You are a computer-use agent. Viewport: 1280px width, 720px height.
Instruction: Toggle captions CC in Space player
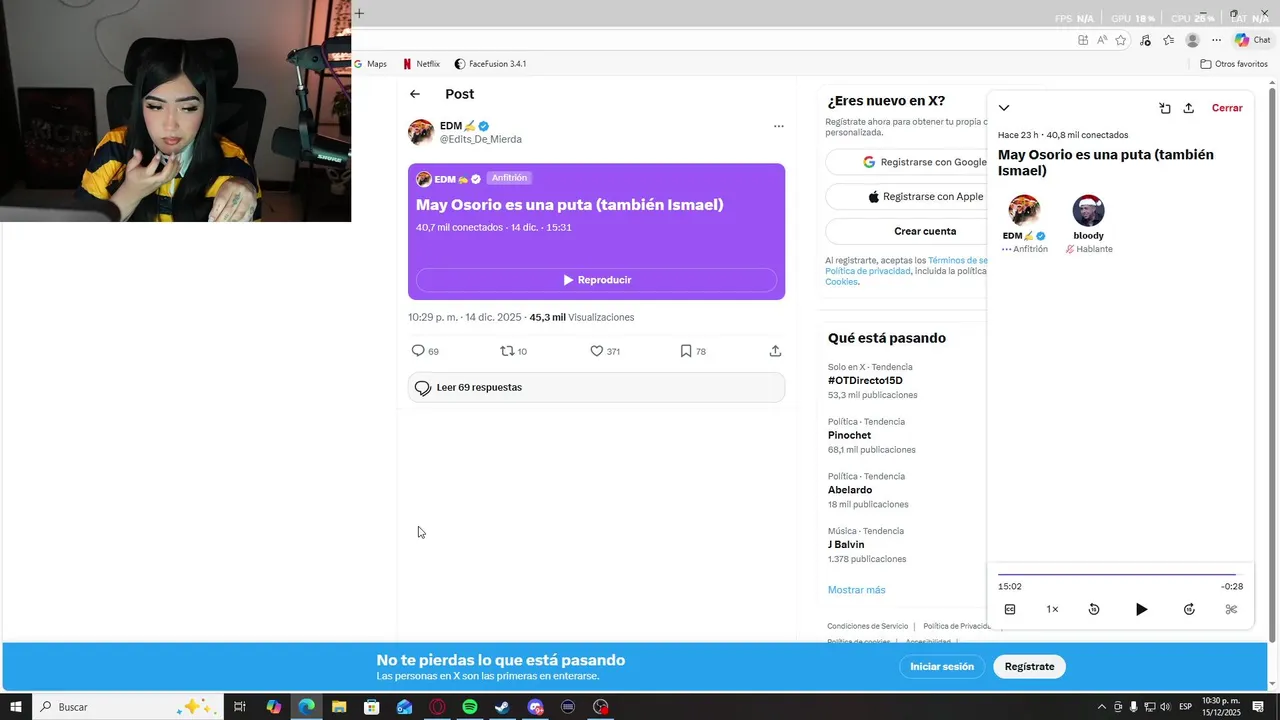1010,609
